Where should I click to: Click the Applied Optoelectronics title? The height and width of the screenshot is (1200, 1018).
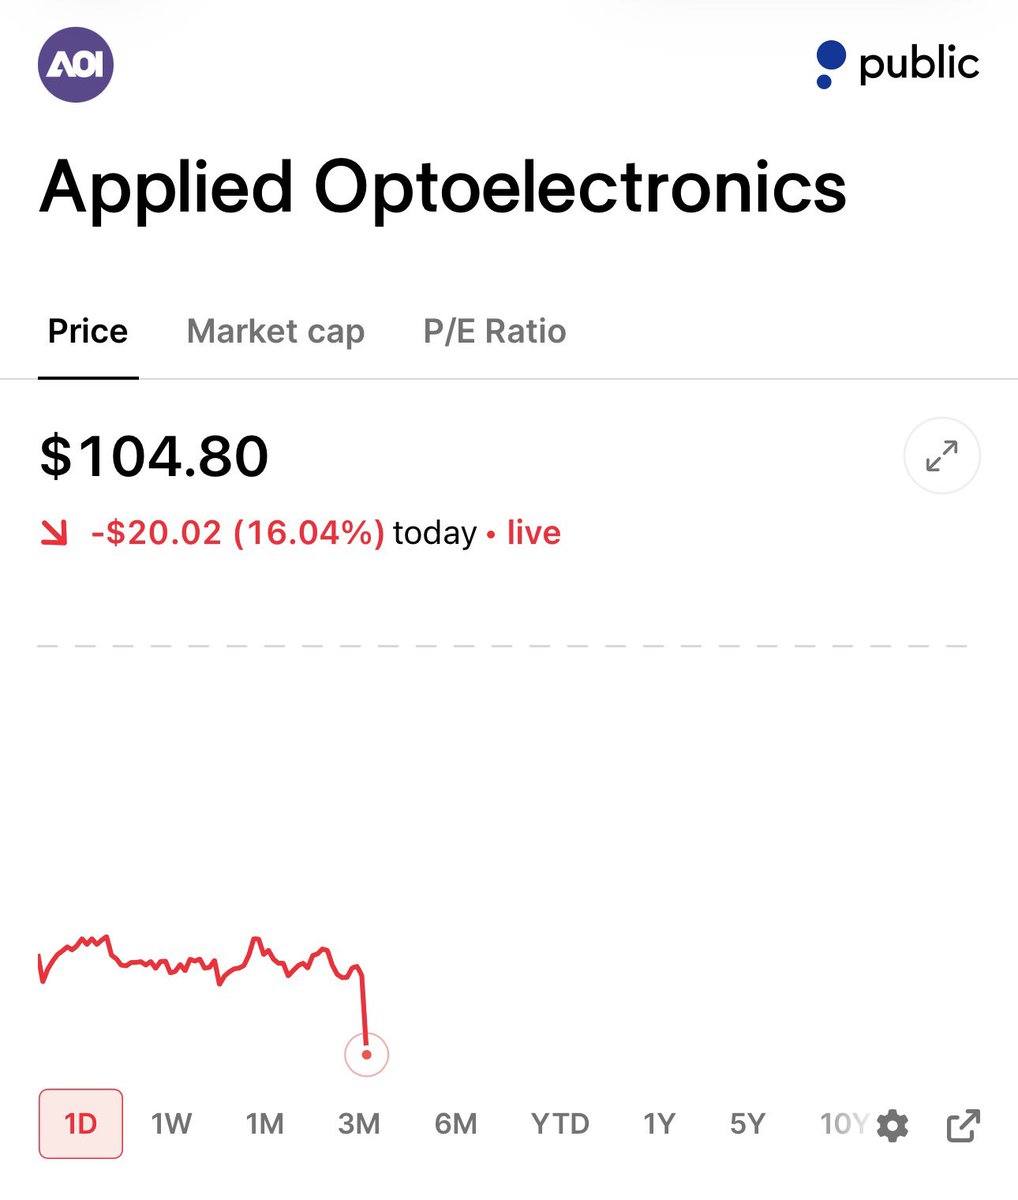(x=443, y=187)
